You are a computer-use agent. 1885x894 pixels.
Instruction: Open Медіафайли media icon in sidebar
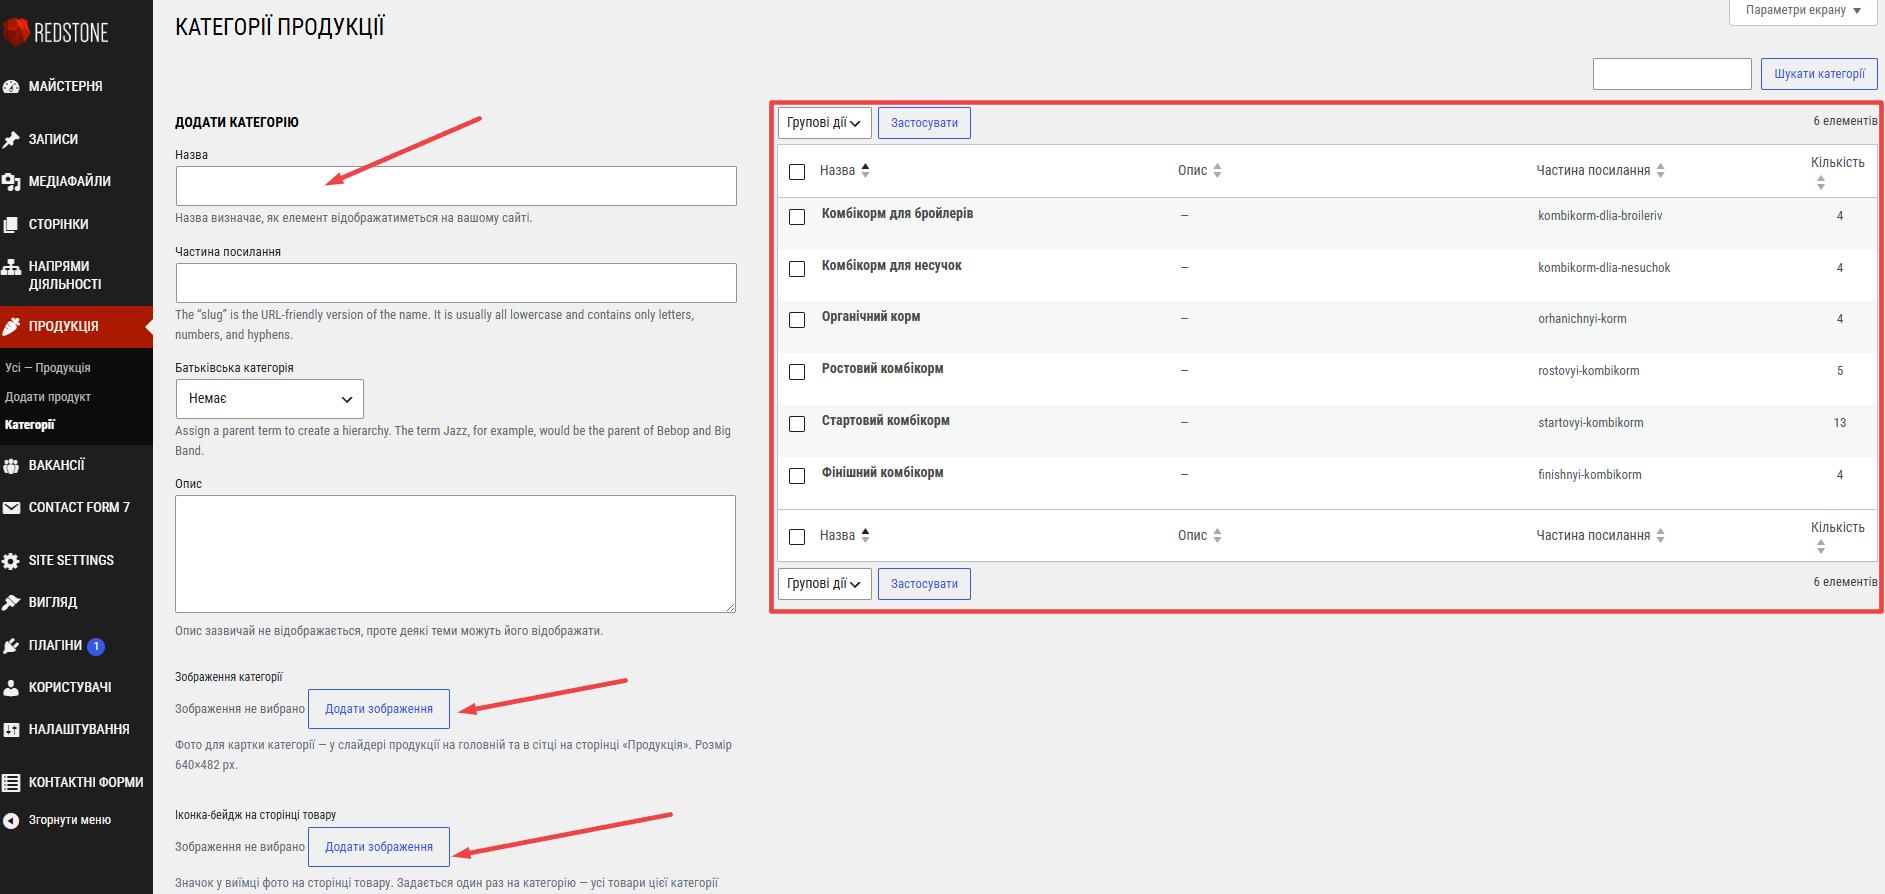(x=11, y=182)
